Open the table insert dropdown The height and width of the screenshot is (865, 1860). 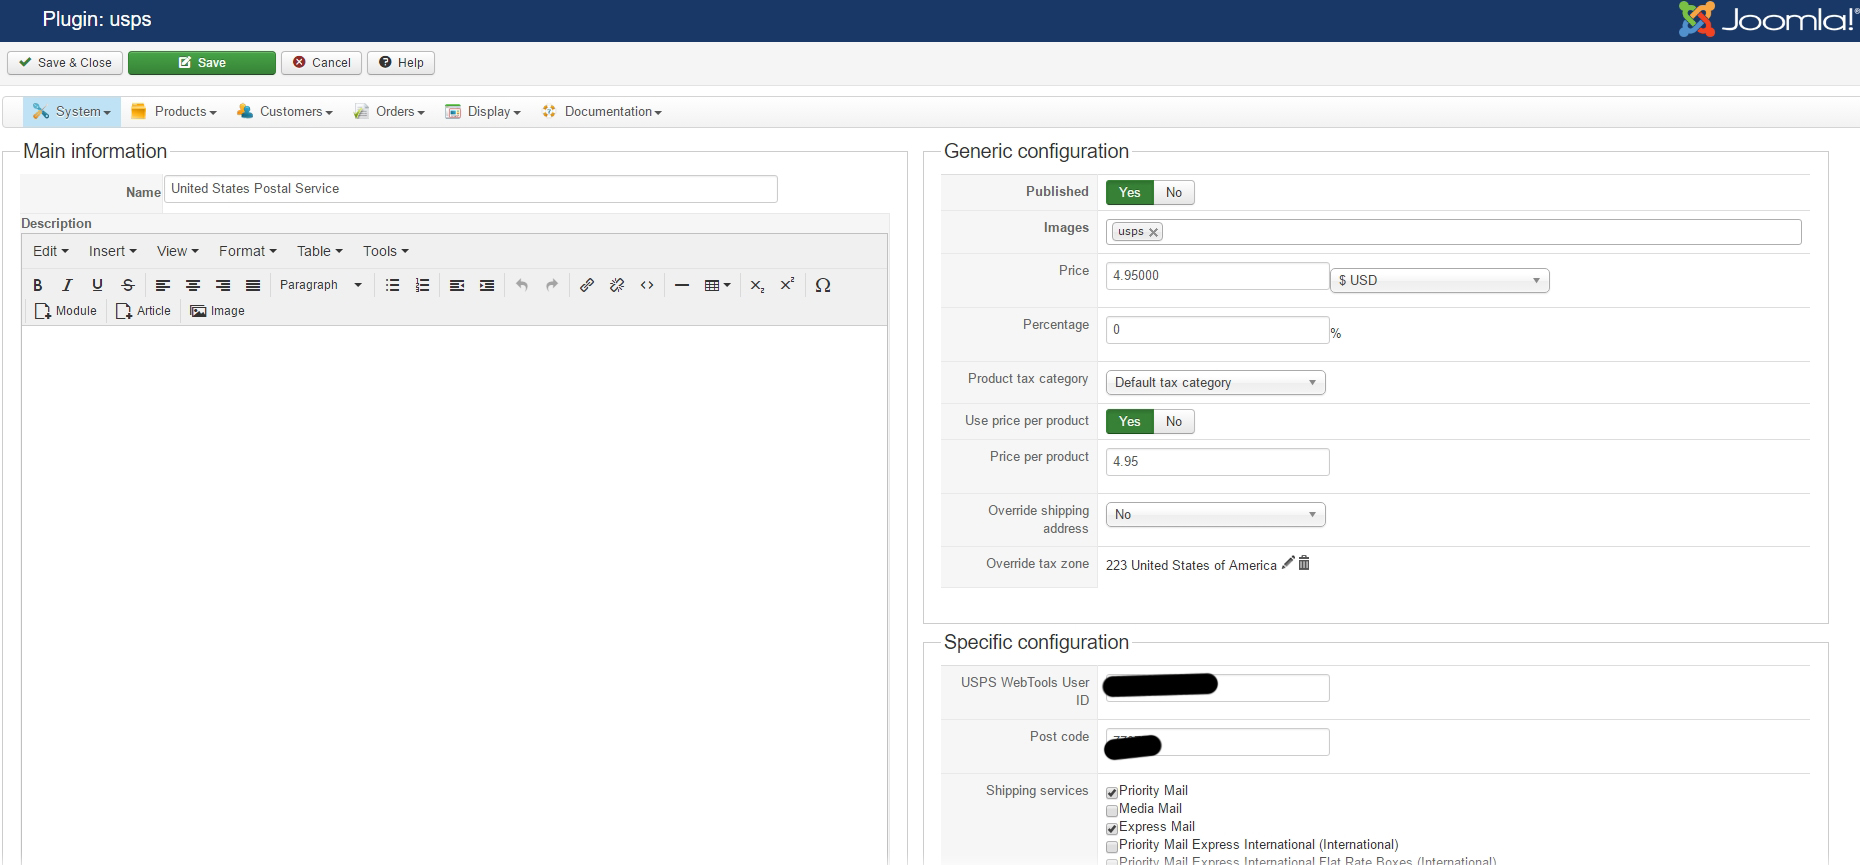coord(718,285)
